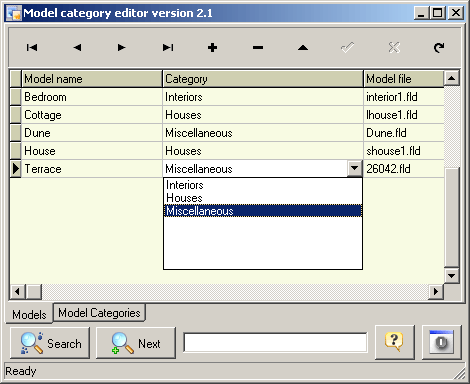
Task: Insert new record with plus icon
Action: coord(212,47)
